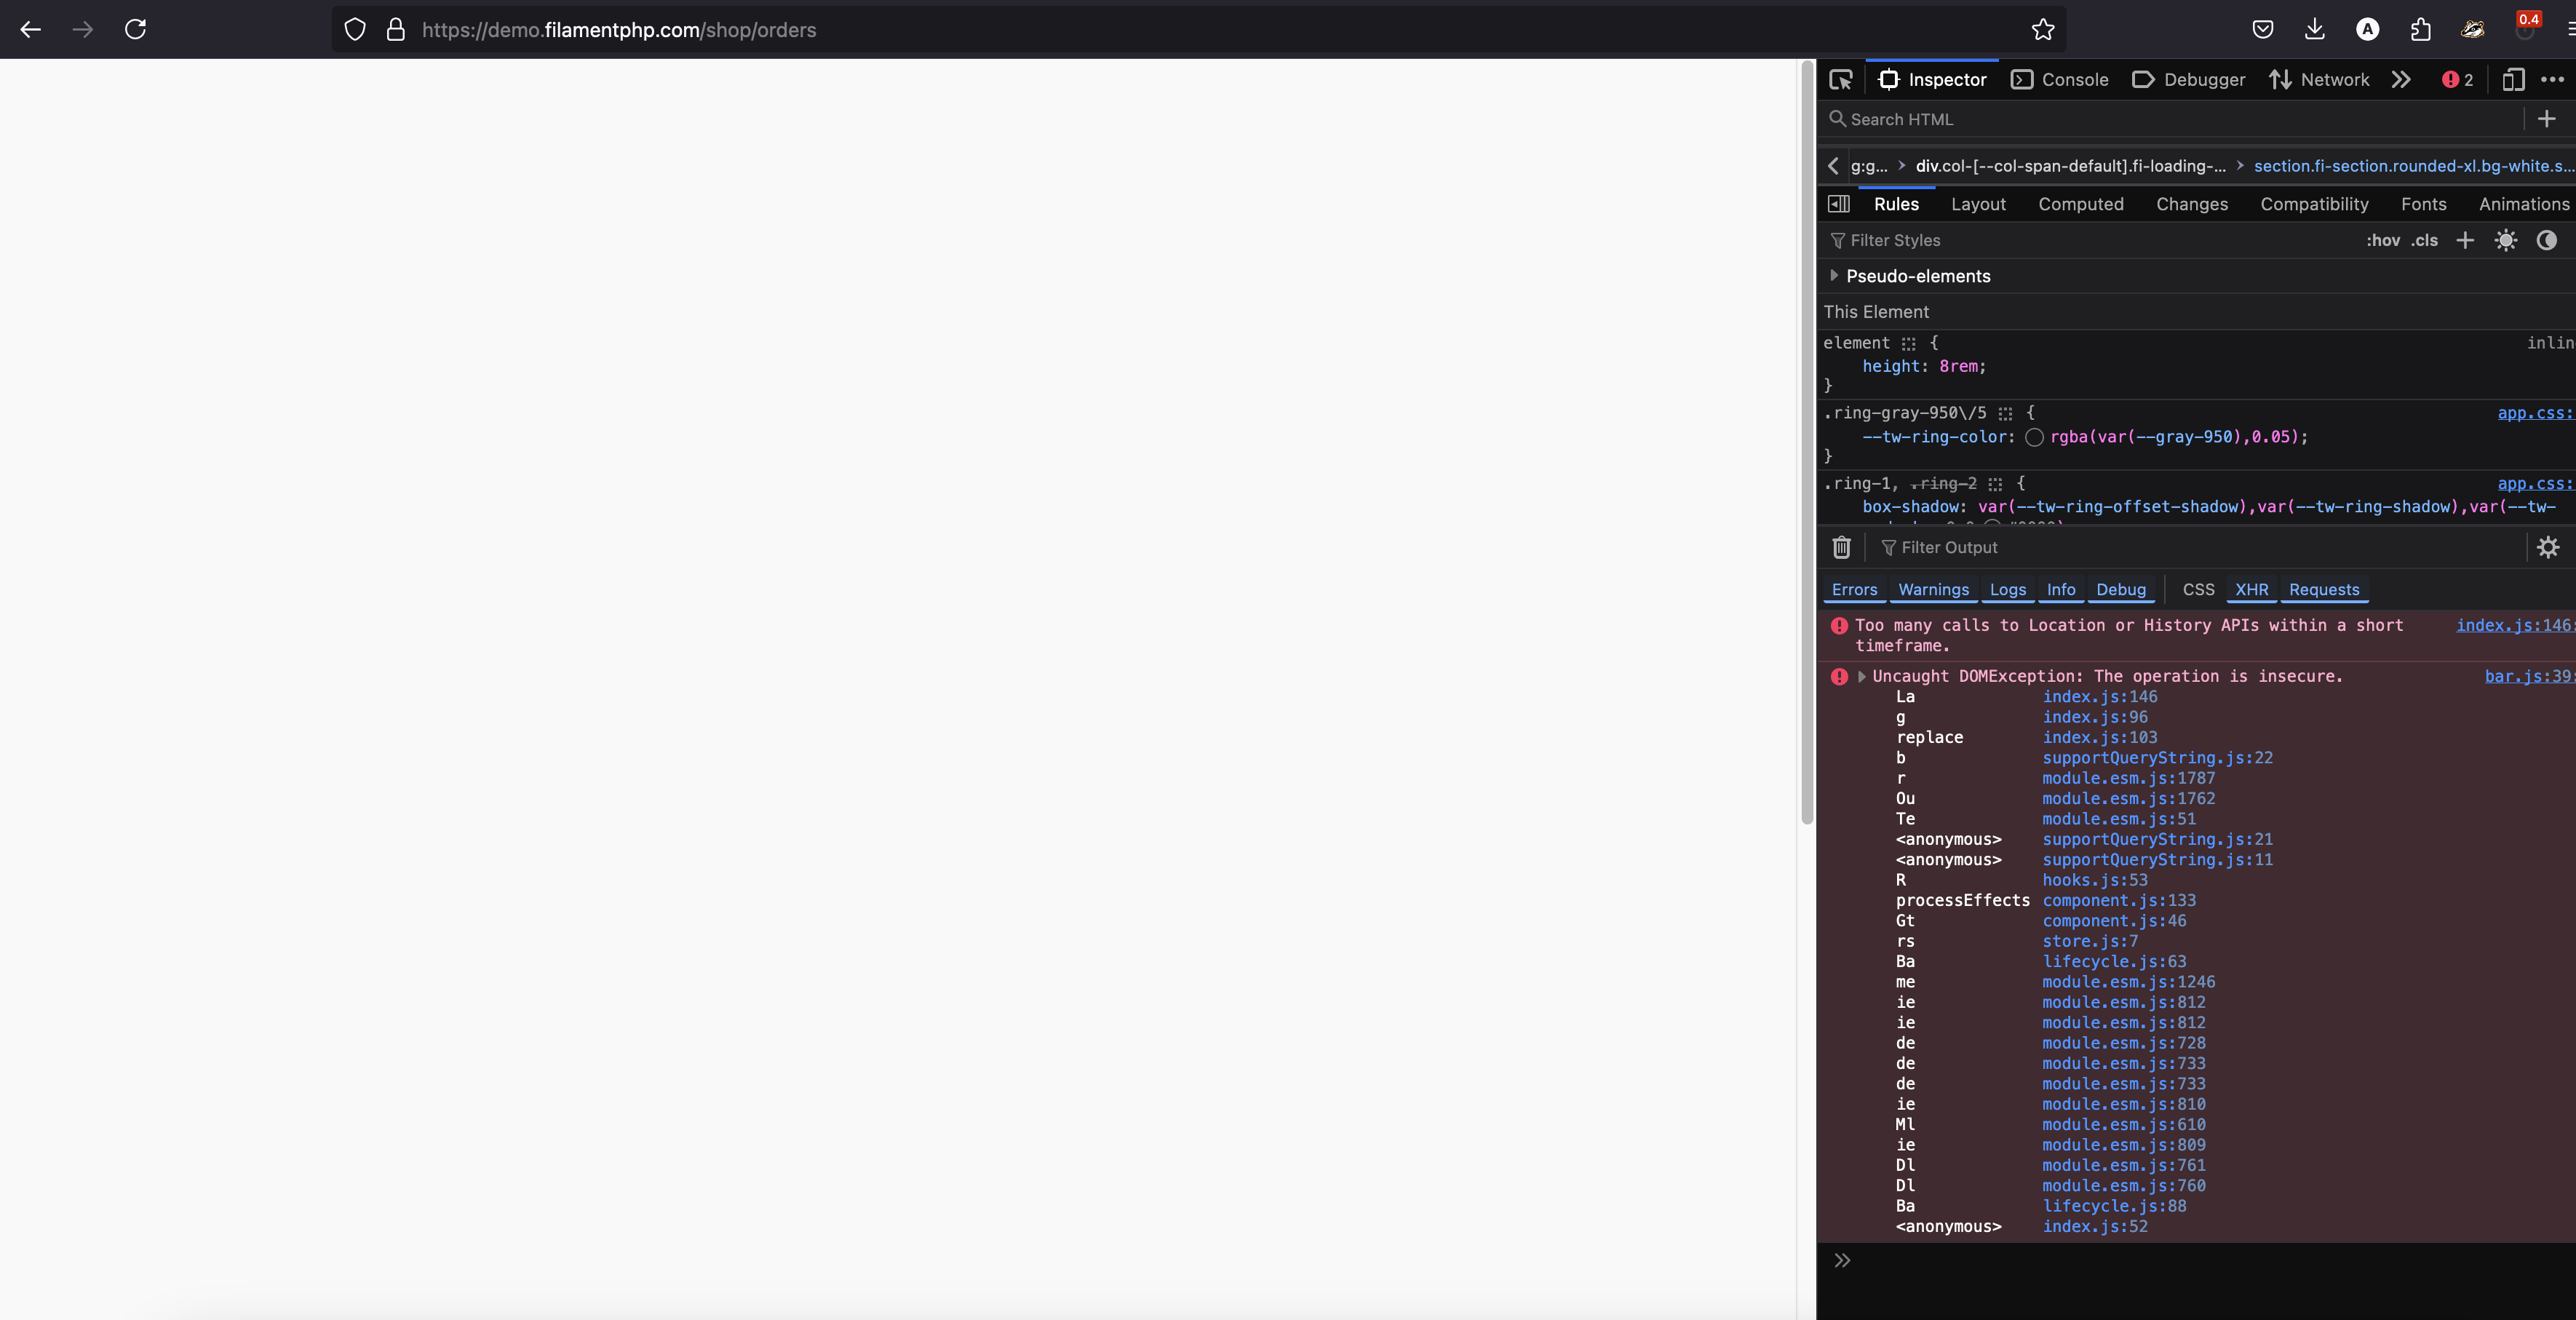
Task: Add a new rule with plus icon
Action: 2464,240
